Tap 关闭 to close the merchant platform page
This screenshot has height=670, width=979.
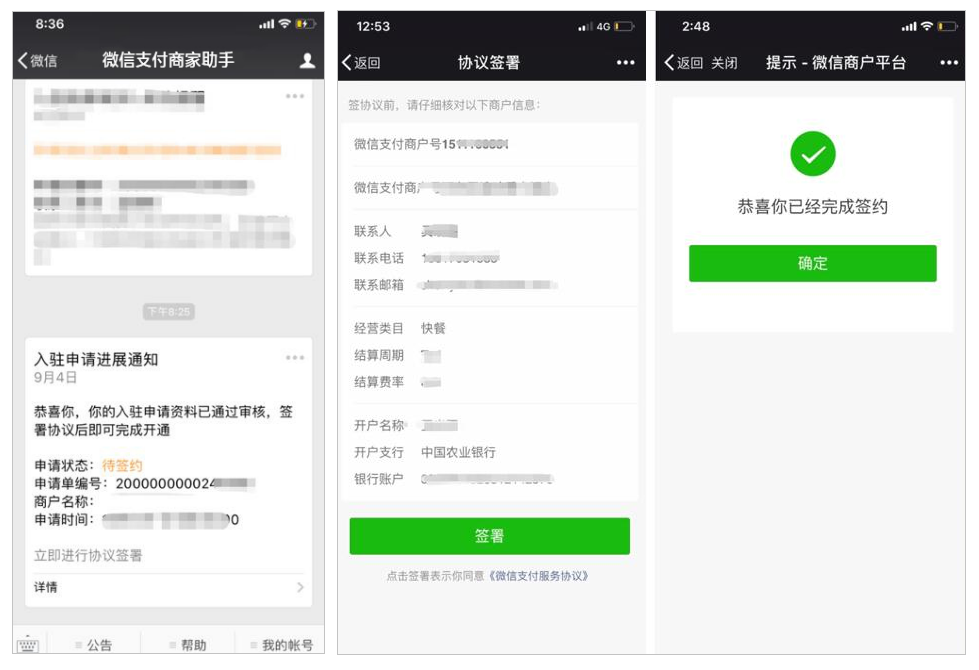coord(724,62)
